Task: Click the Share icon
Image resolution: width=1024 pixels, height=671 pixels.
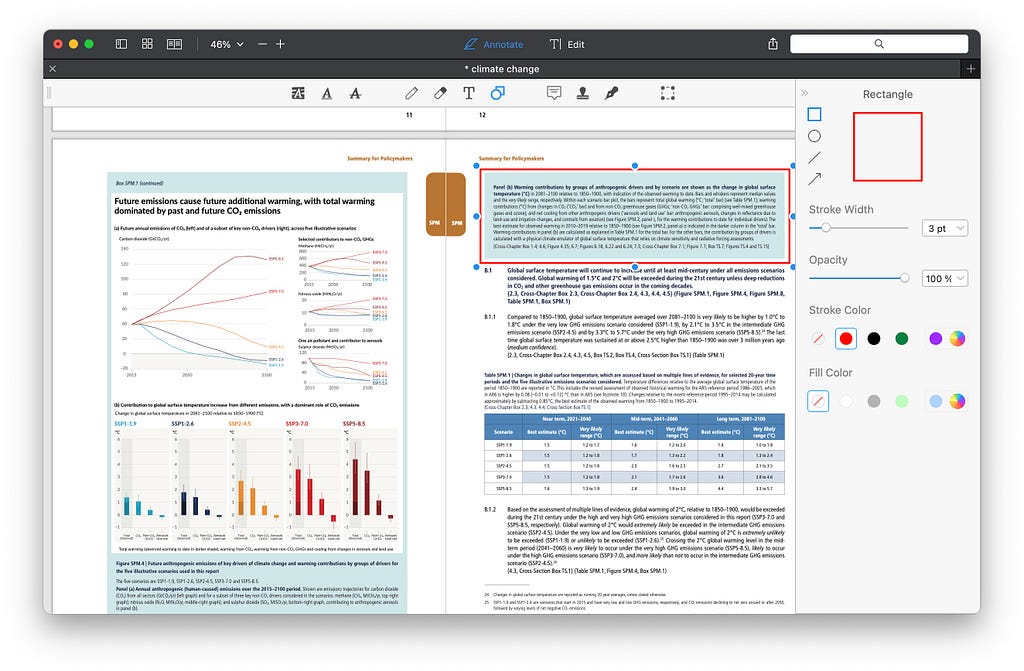Action: coord(773,44)
